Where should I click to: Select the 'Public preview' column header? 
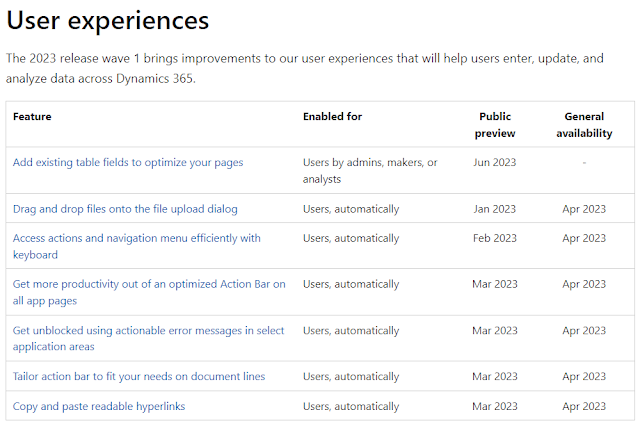[x=494, y=124]
